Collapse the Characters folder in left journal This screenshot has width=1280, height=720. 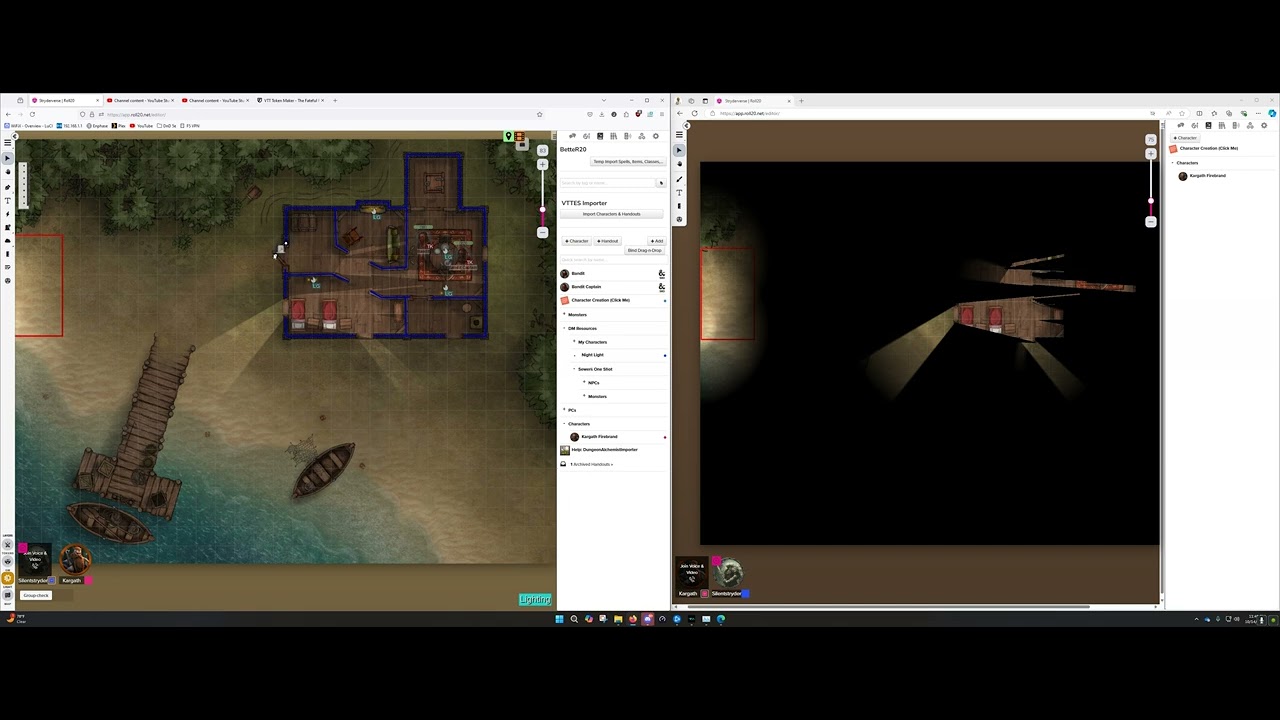click(578, 424)
